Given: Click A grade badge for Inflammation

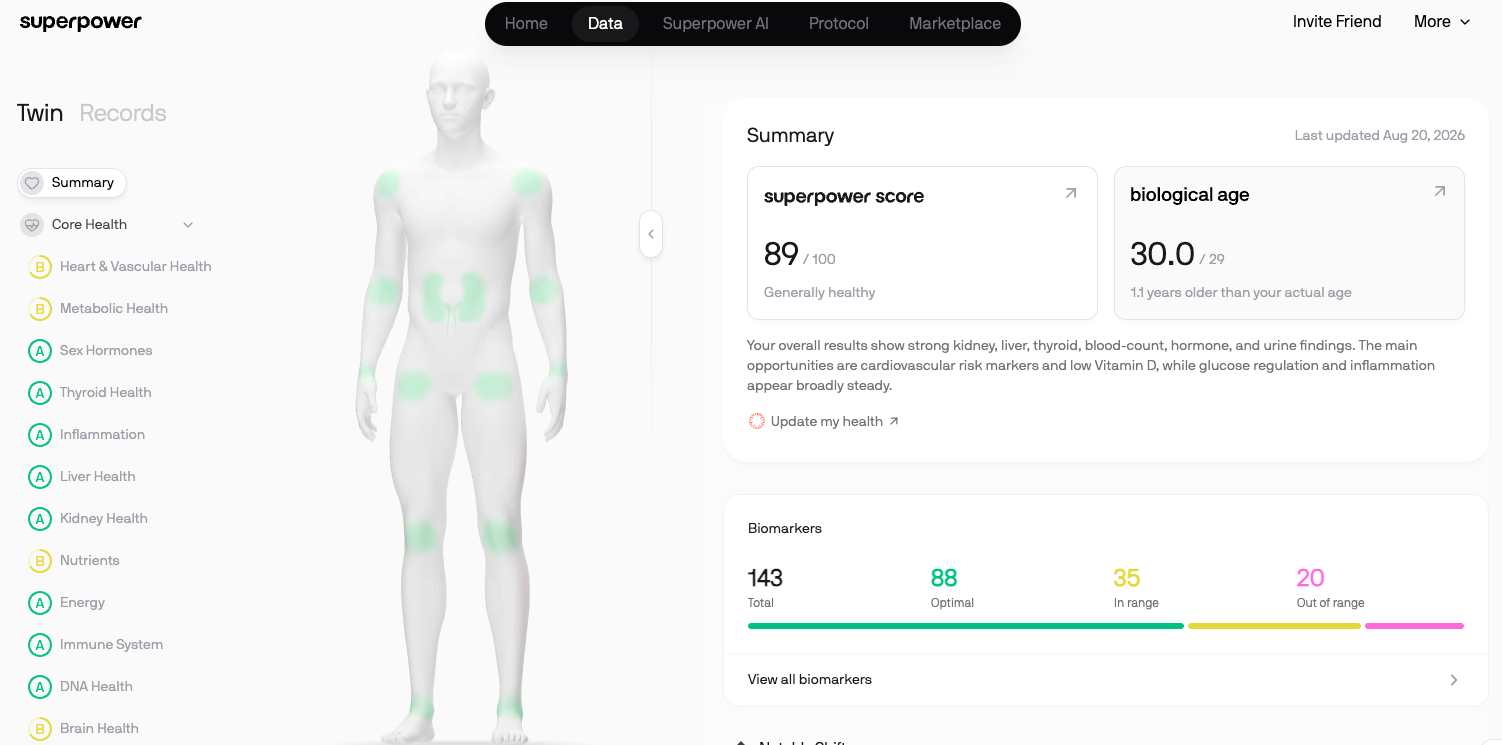Looking at the screenshot, I should tap(40, 435).
